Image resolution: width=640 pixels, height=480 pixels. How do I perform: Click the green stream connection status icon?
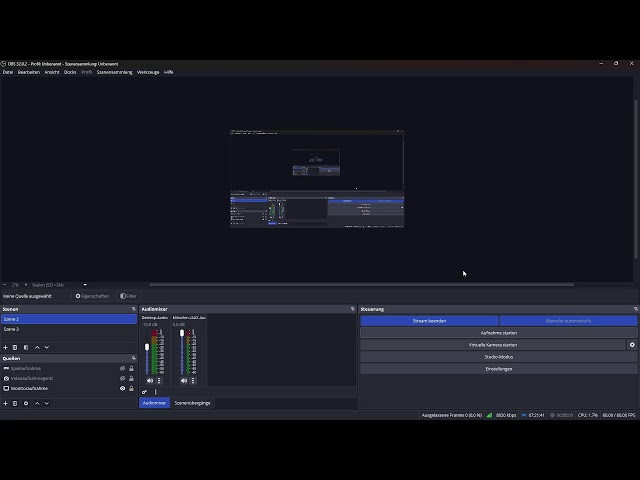489,415
